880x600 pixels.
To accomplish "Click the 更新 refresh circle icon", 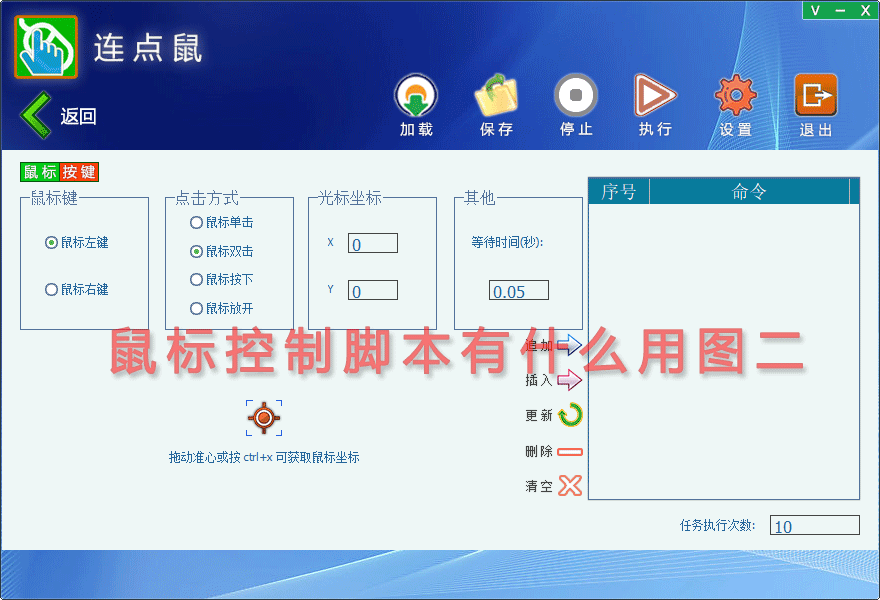I will pos(570,415).
